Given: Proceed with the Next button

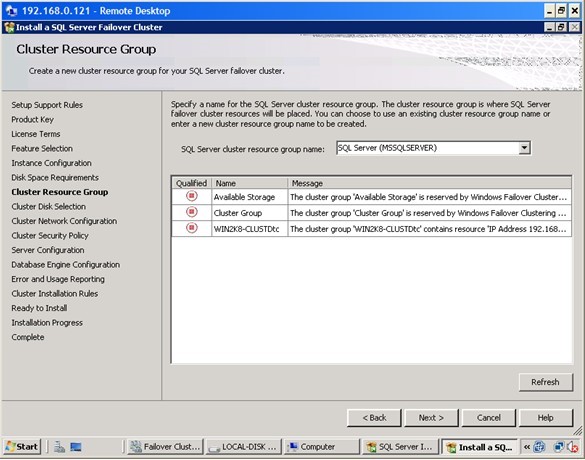Looking at the screenshot, I should click(x=431, y=418).
